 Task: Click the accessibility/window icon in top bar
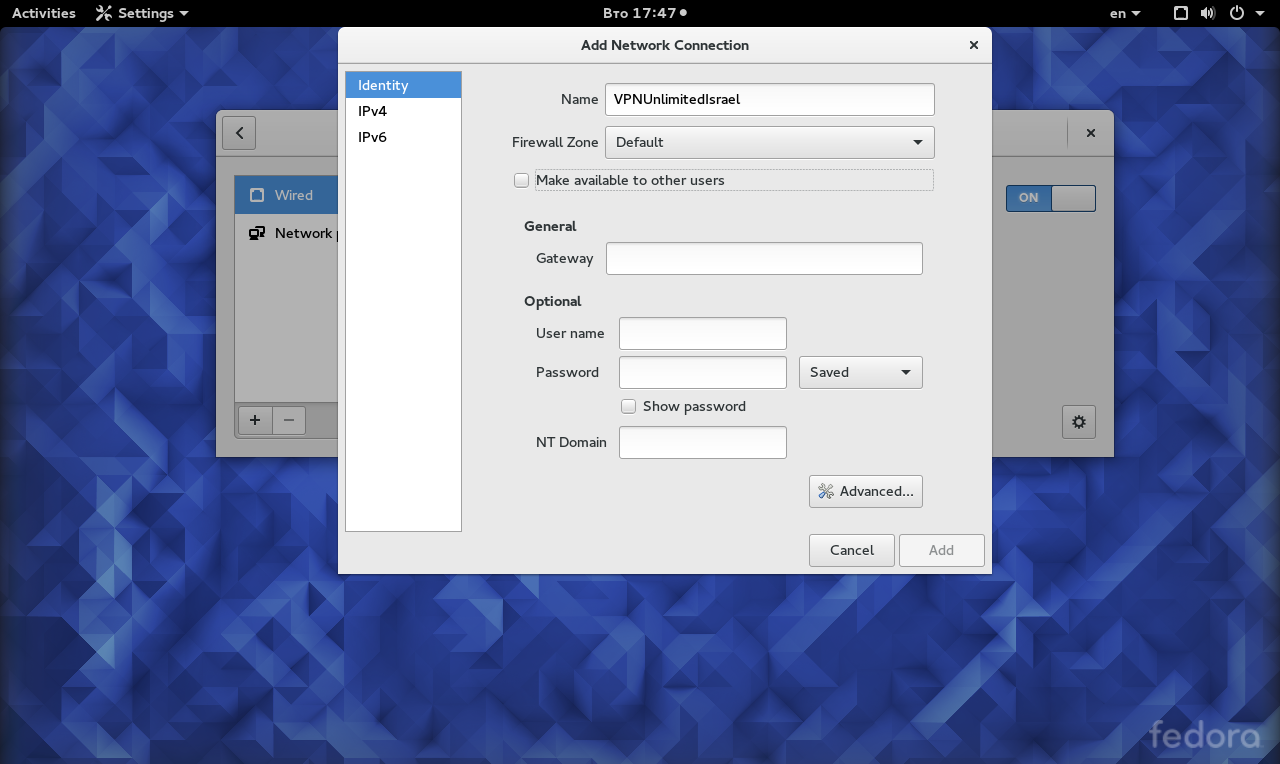pyautogui.click(x=1181, y=13)
